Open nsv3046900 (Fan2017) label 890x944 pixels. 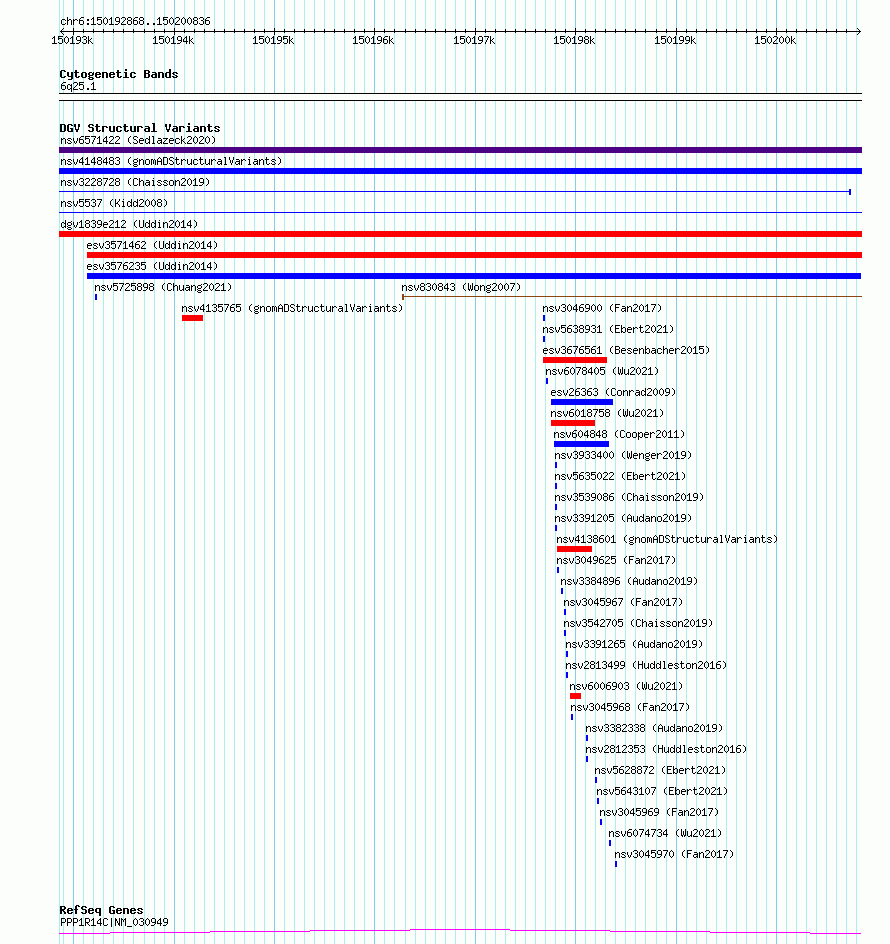pyautogui.click(x=602, y=309)
